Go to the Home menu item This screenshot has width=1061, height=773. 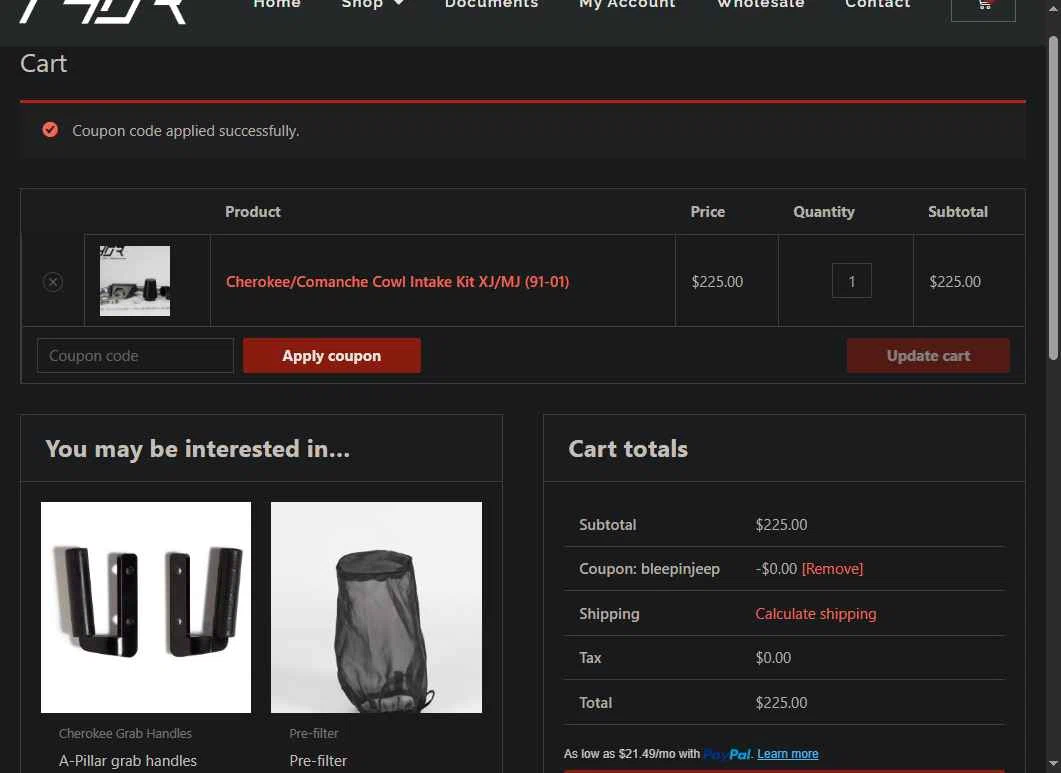[277, 4]
